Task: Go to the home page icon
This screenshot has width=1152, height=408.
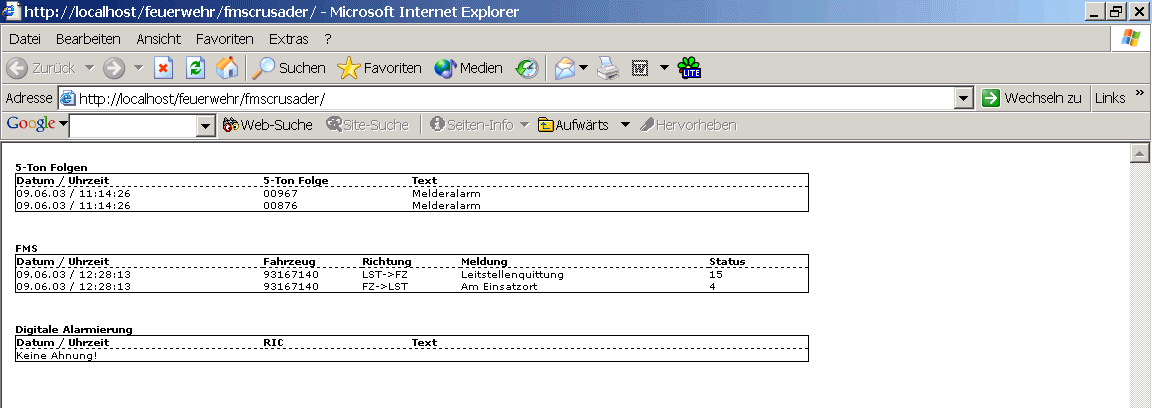Action: pos(227,68)
